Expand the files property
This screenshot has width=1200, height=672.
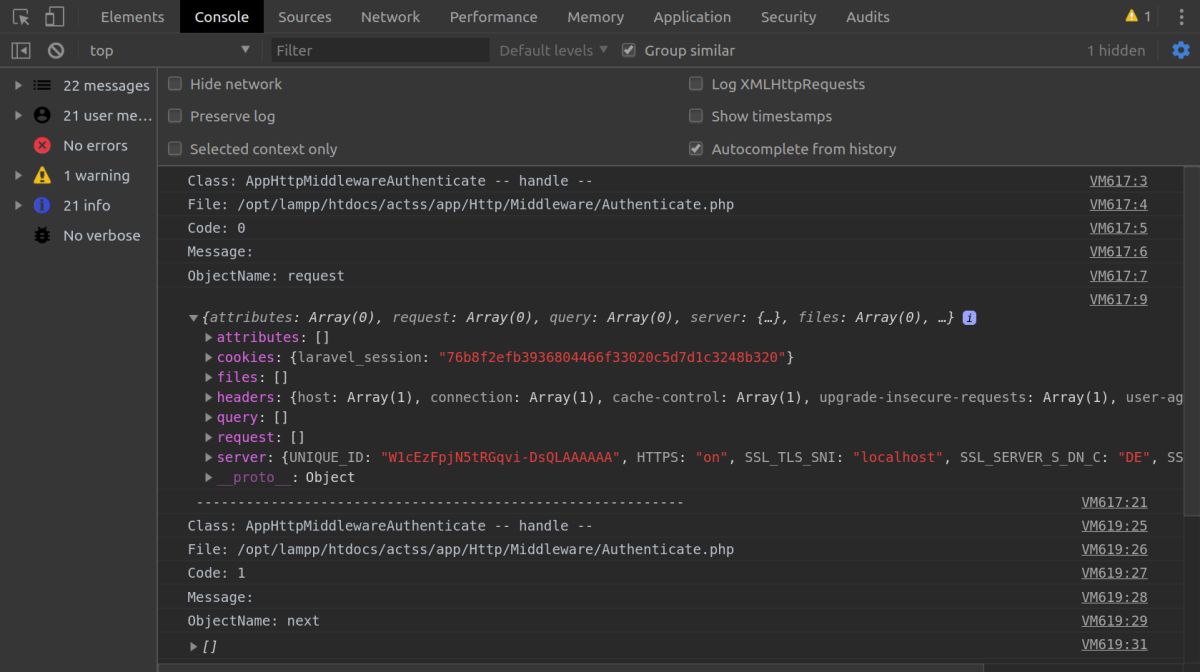[x=209, y=377]
